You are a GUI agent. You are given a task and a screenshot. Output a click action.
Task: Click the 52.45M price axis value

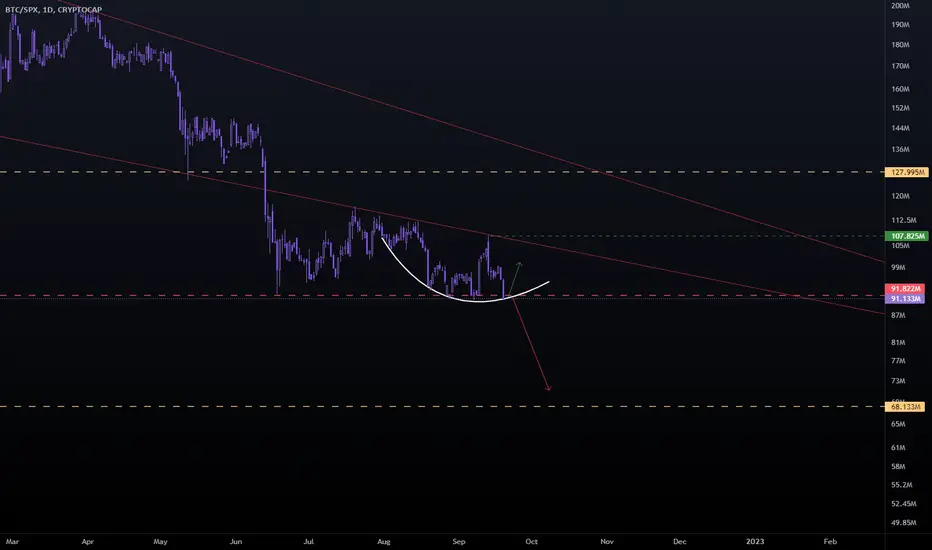click(903, 504)
